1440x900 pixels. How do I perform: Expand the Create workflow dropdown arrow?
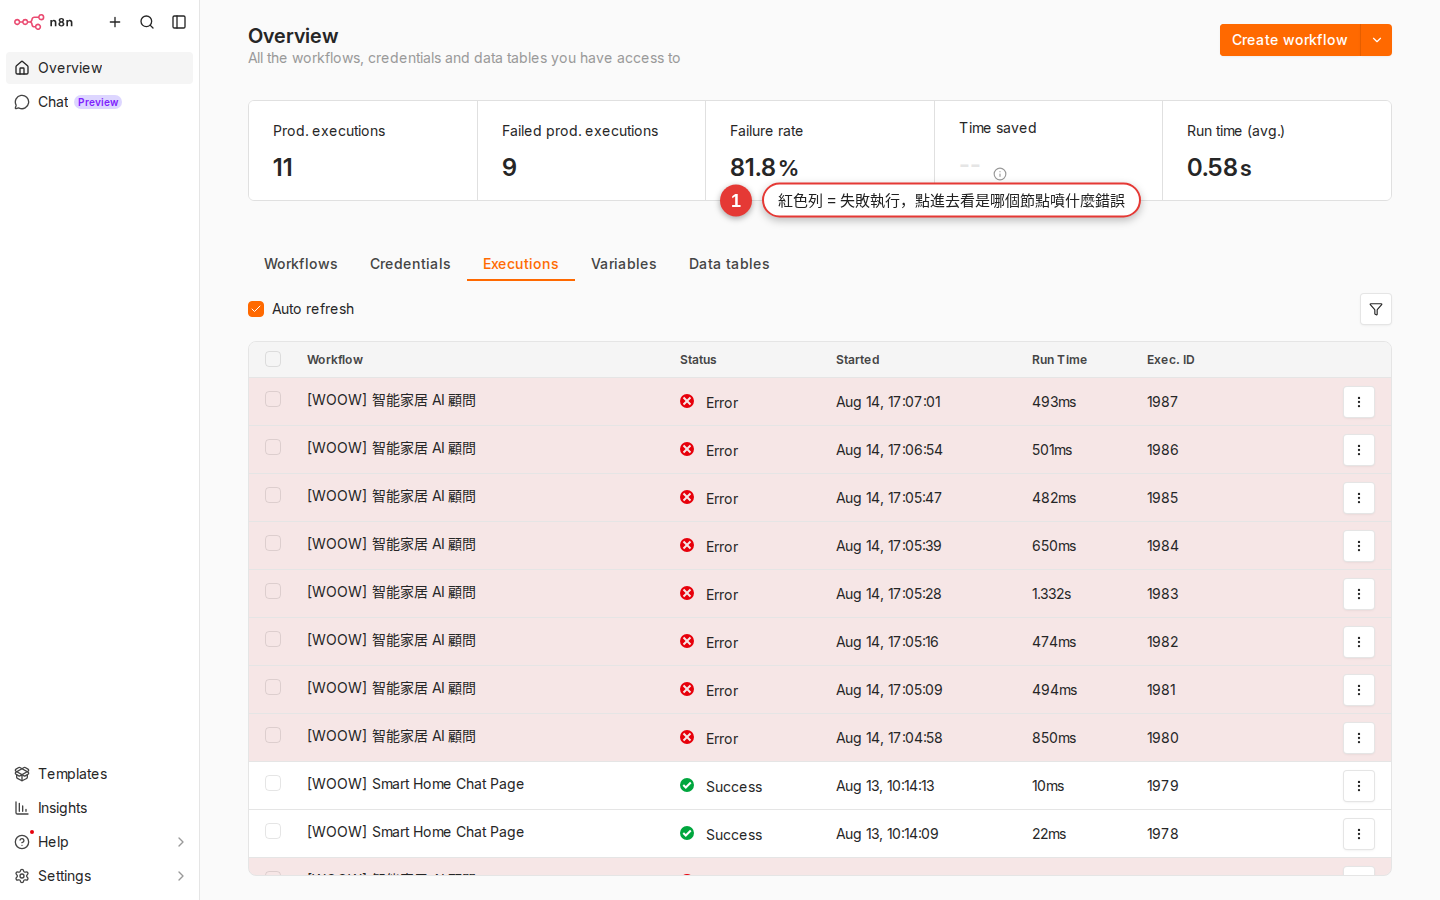[1377, 40]
